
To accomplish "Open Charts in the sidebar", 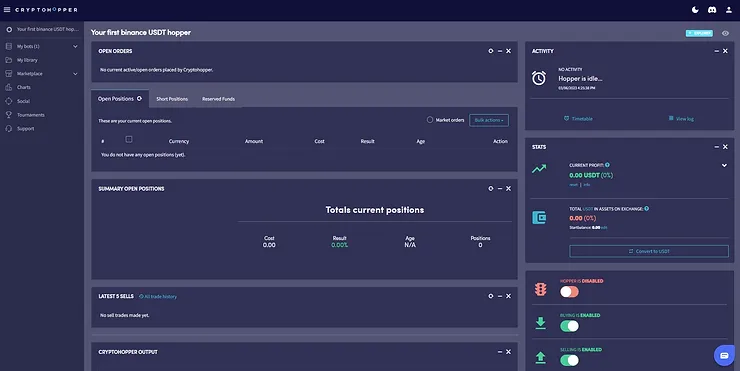I will [24, 87].
